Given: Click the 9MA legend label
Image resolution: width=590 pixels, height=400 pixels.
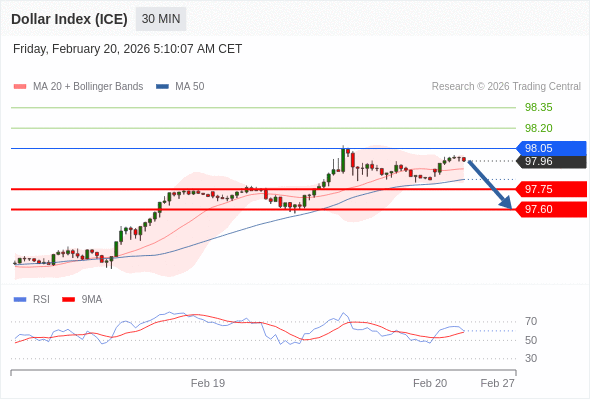Looking at the screenshot, I should pyautogui.click(x=92, y=300).
